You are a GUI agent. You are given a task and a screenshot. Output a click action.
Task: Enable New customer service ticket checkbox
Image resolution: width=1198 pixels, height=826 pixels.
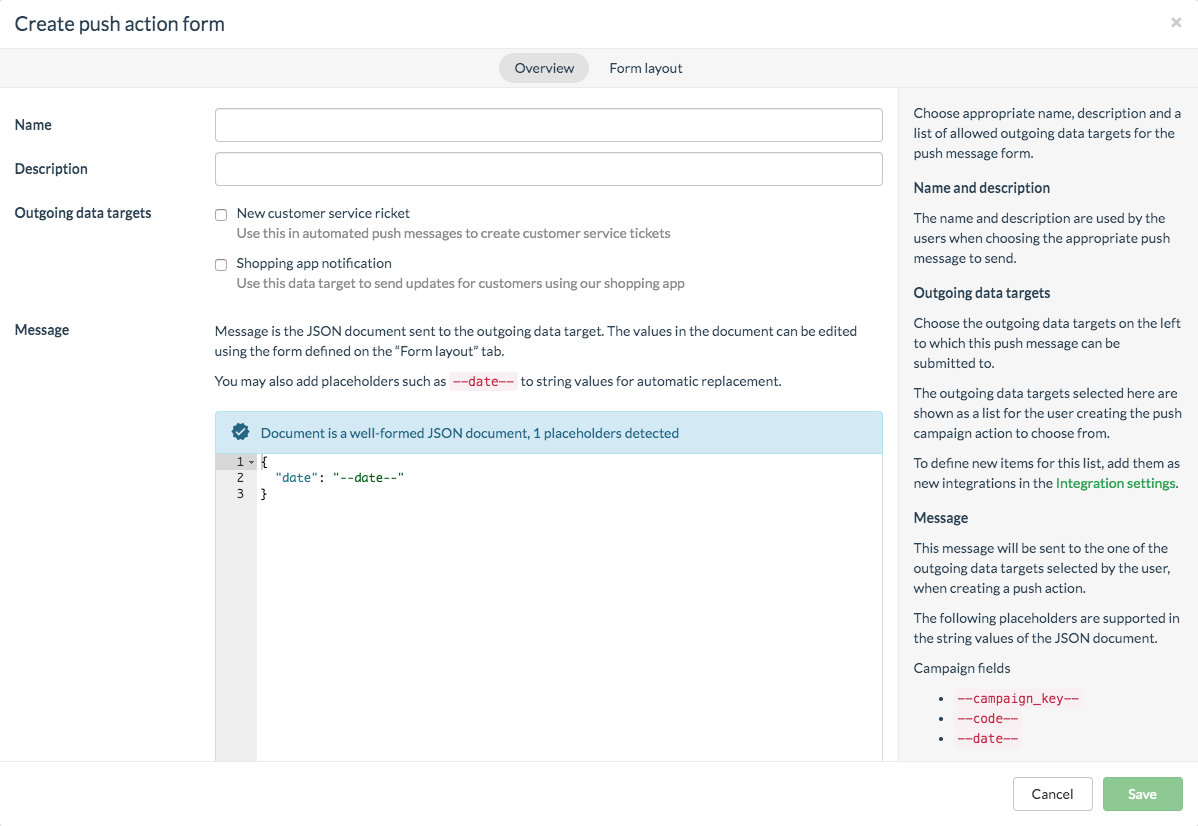pyautogui.click(x=221, y=214)
